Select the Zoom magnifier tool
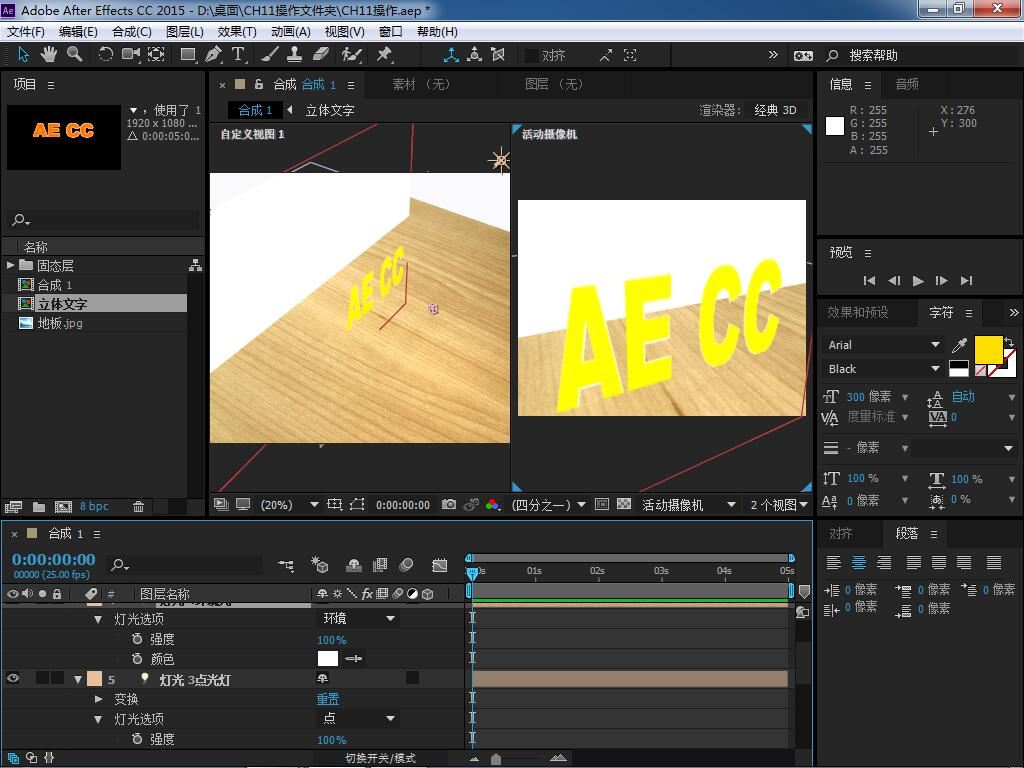Image resolution: width=1024 pixels, height=768 pixels. 74,55
